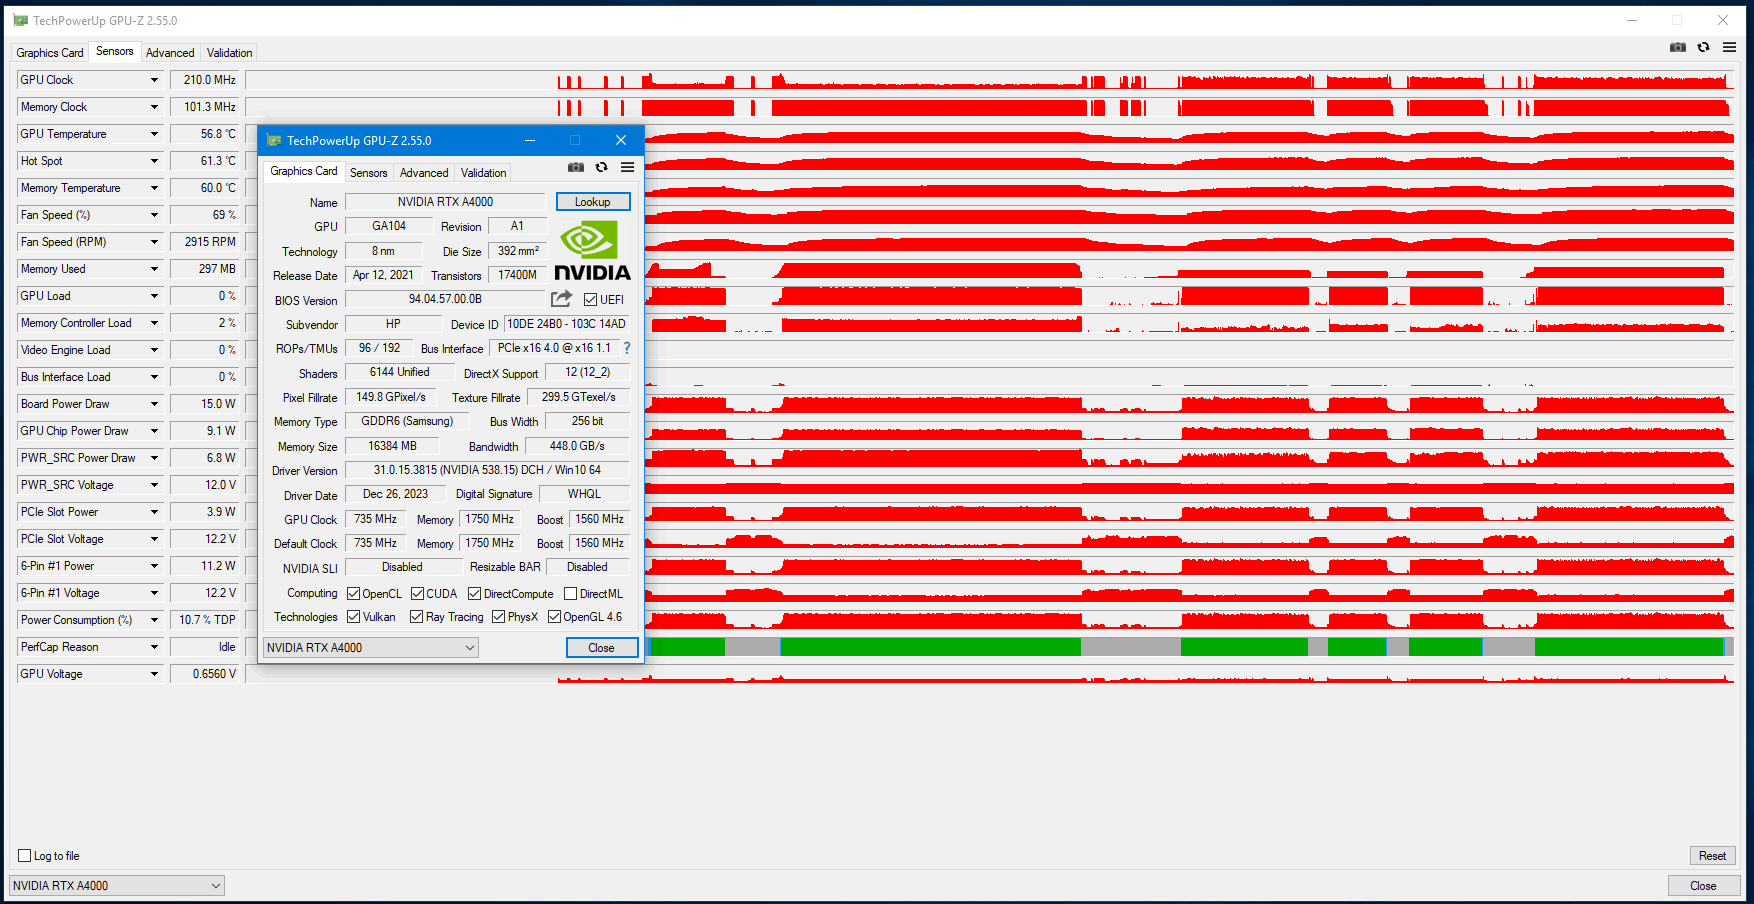This screenshot has height=904, width=1754.
Task: Open the GPU Clock sensor dropdown
Action: pos(154,80)
